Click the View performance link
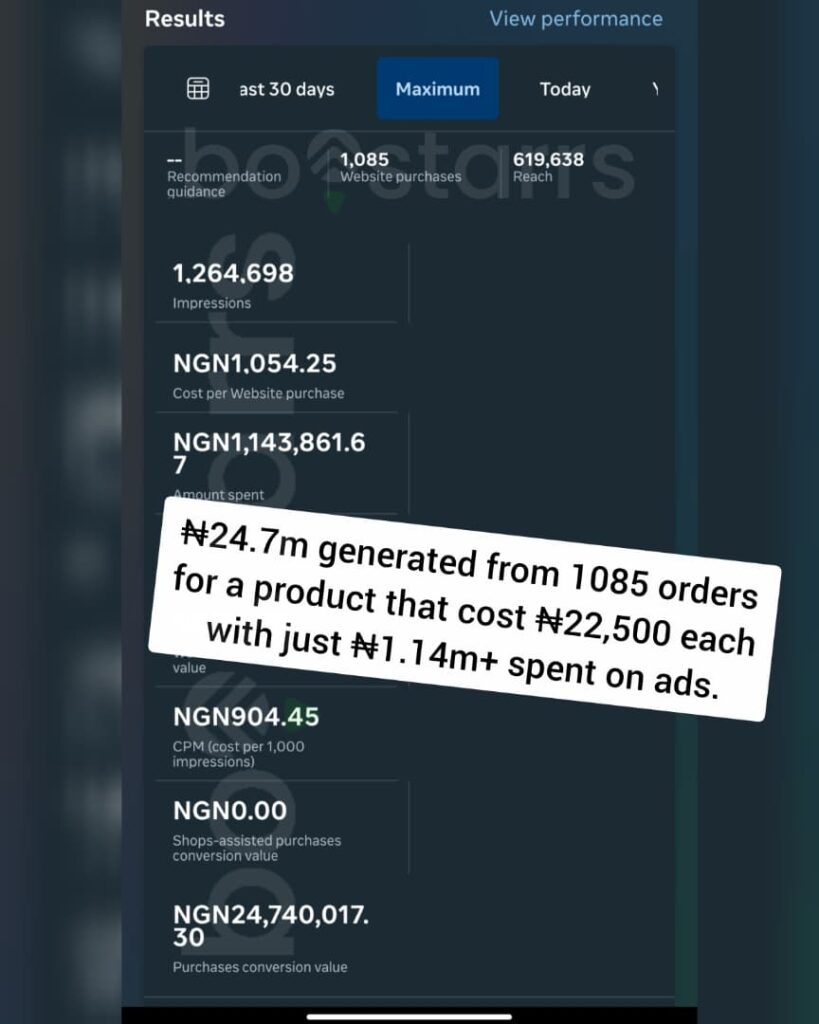The height and width of the screenshot is (1024, 819). 575,19
